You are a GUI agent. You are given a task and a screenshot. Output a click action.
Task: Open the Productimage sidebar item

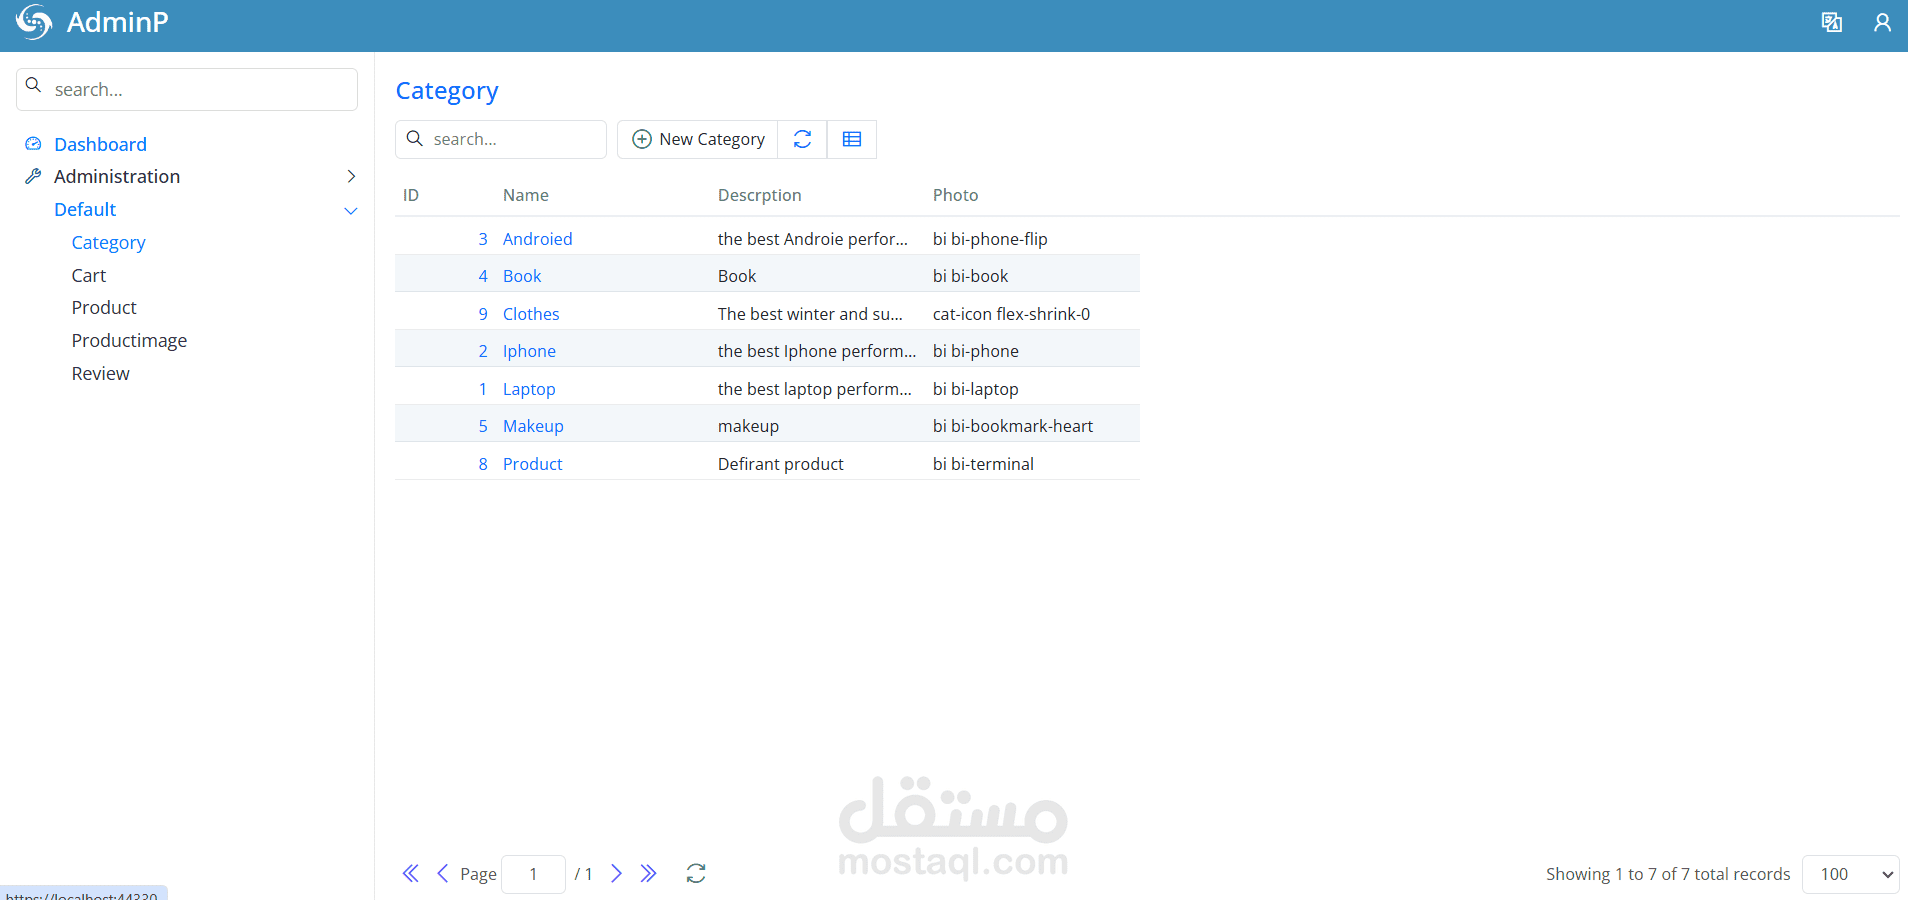point(129,341)
